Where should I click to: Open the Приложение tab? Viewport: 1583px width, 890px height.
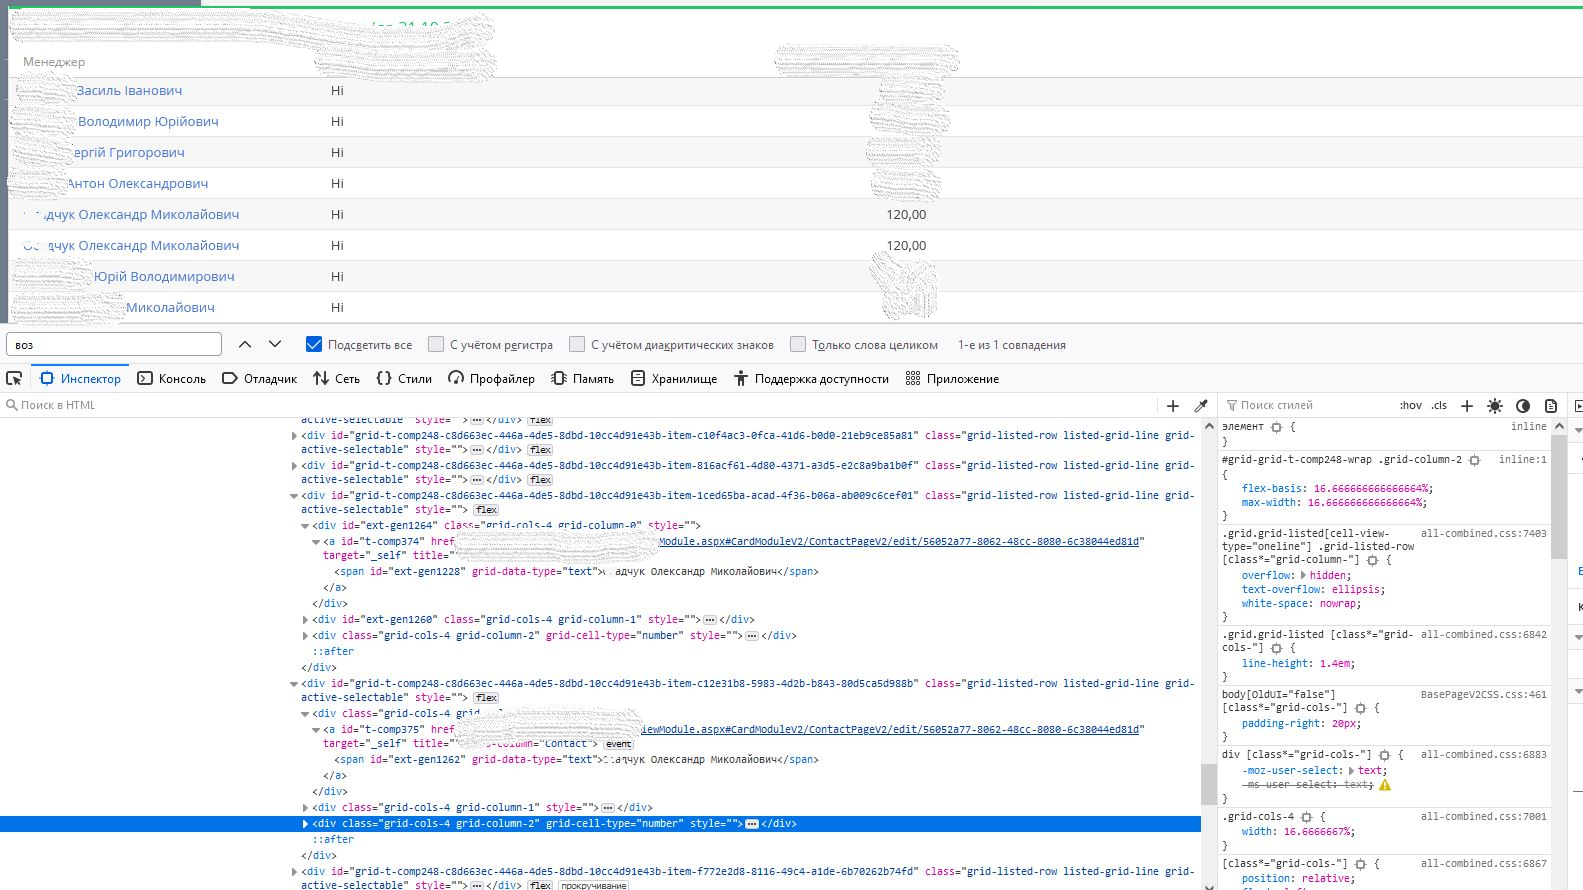click(x=952, y=378)
